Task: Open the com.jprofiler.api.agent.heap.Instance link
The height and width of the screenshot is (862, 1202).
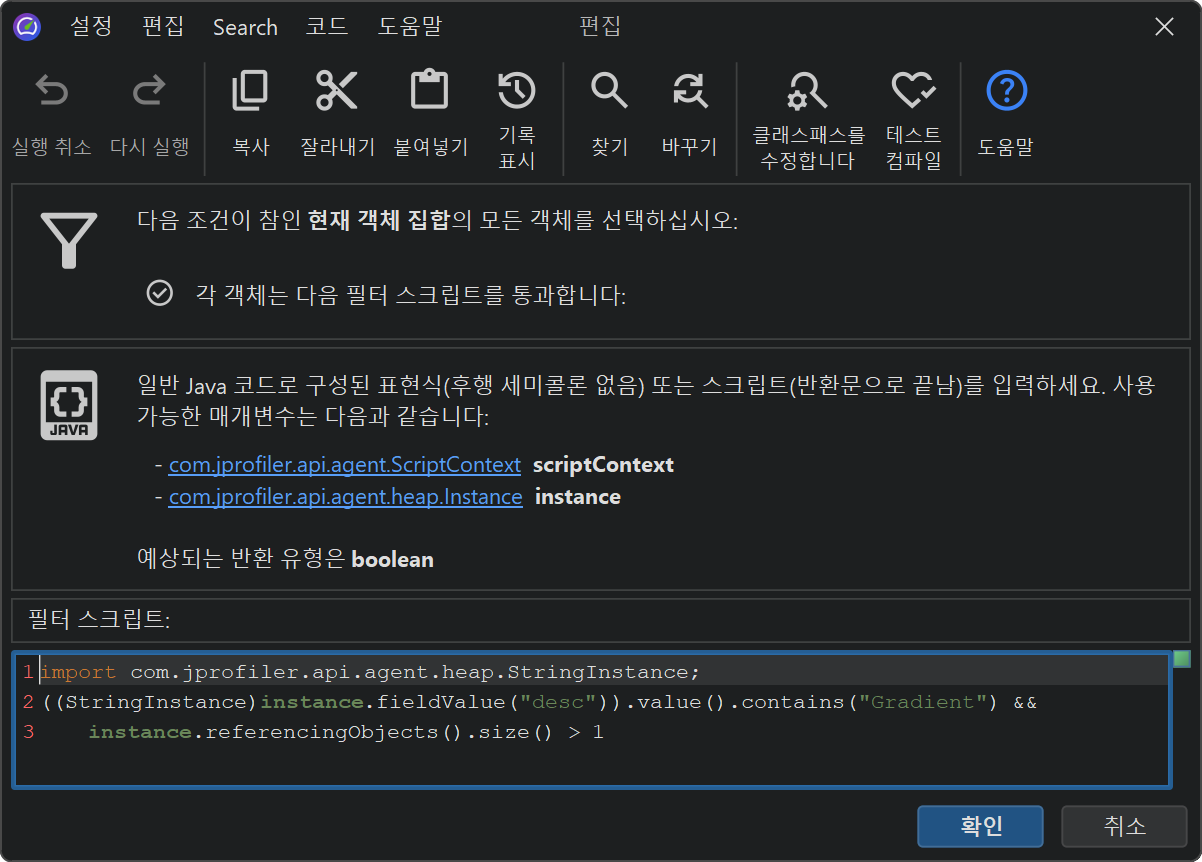Action: coord(345,497)
